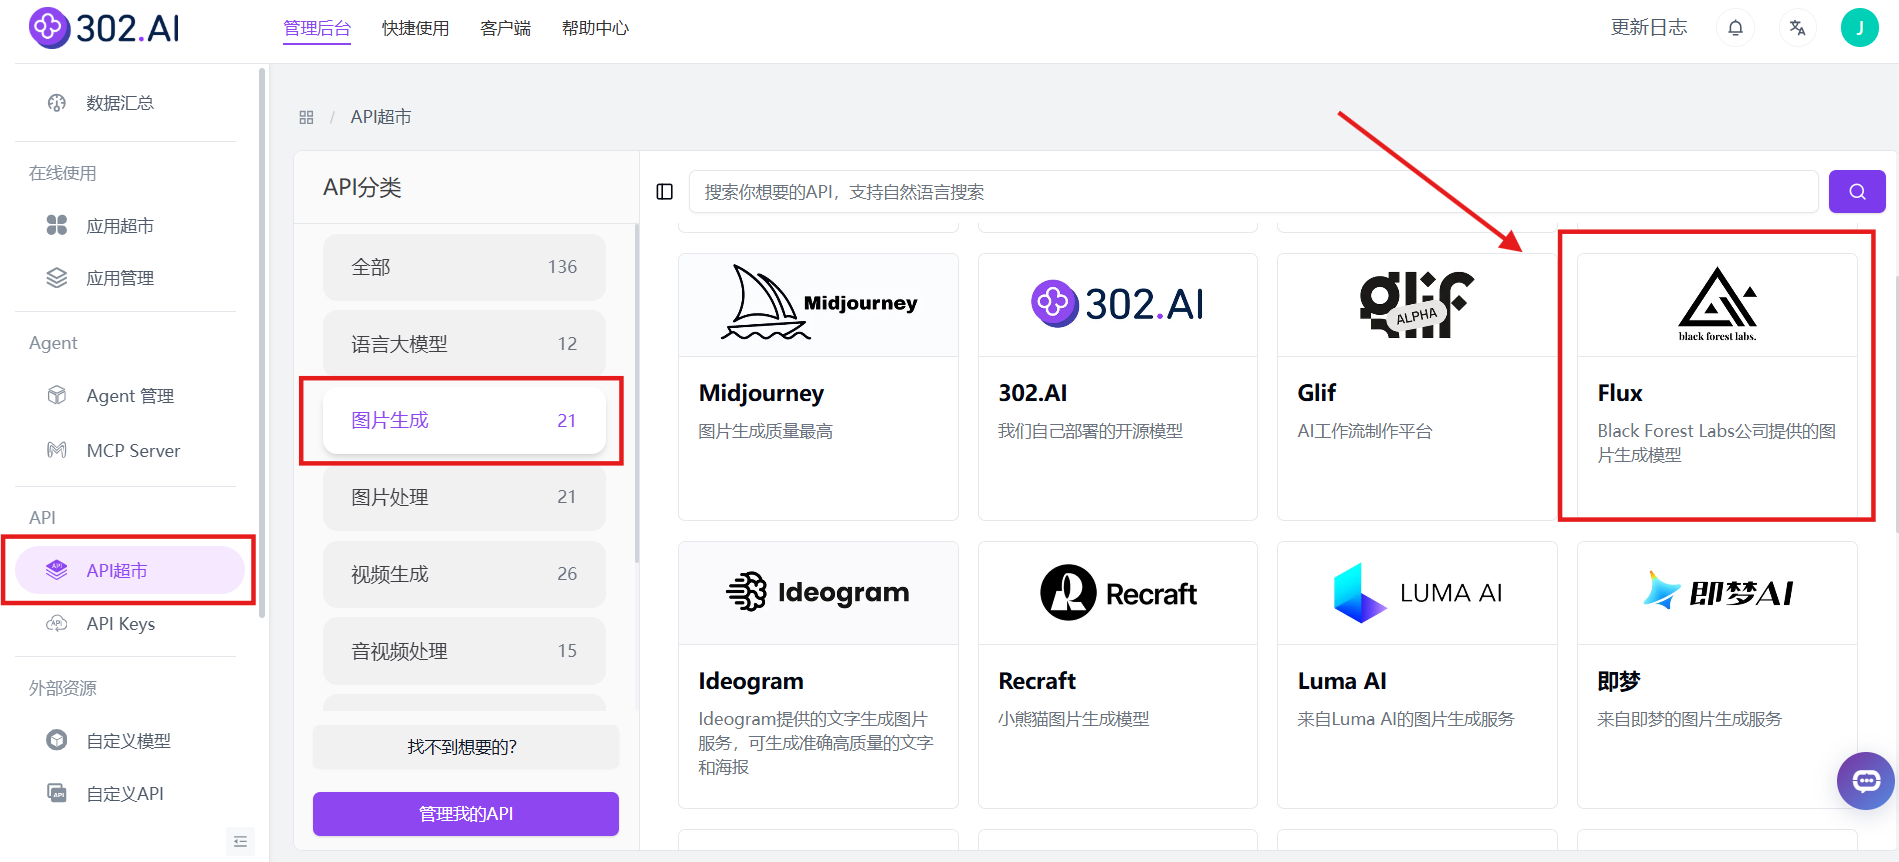Click the MCP Server icon

click(57, 450)
